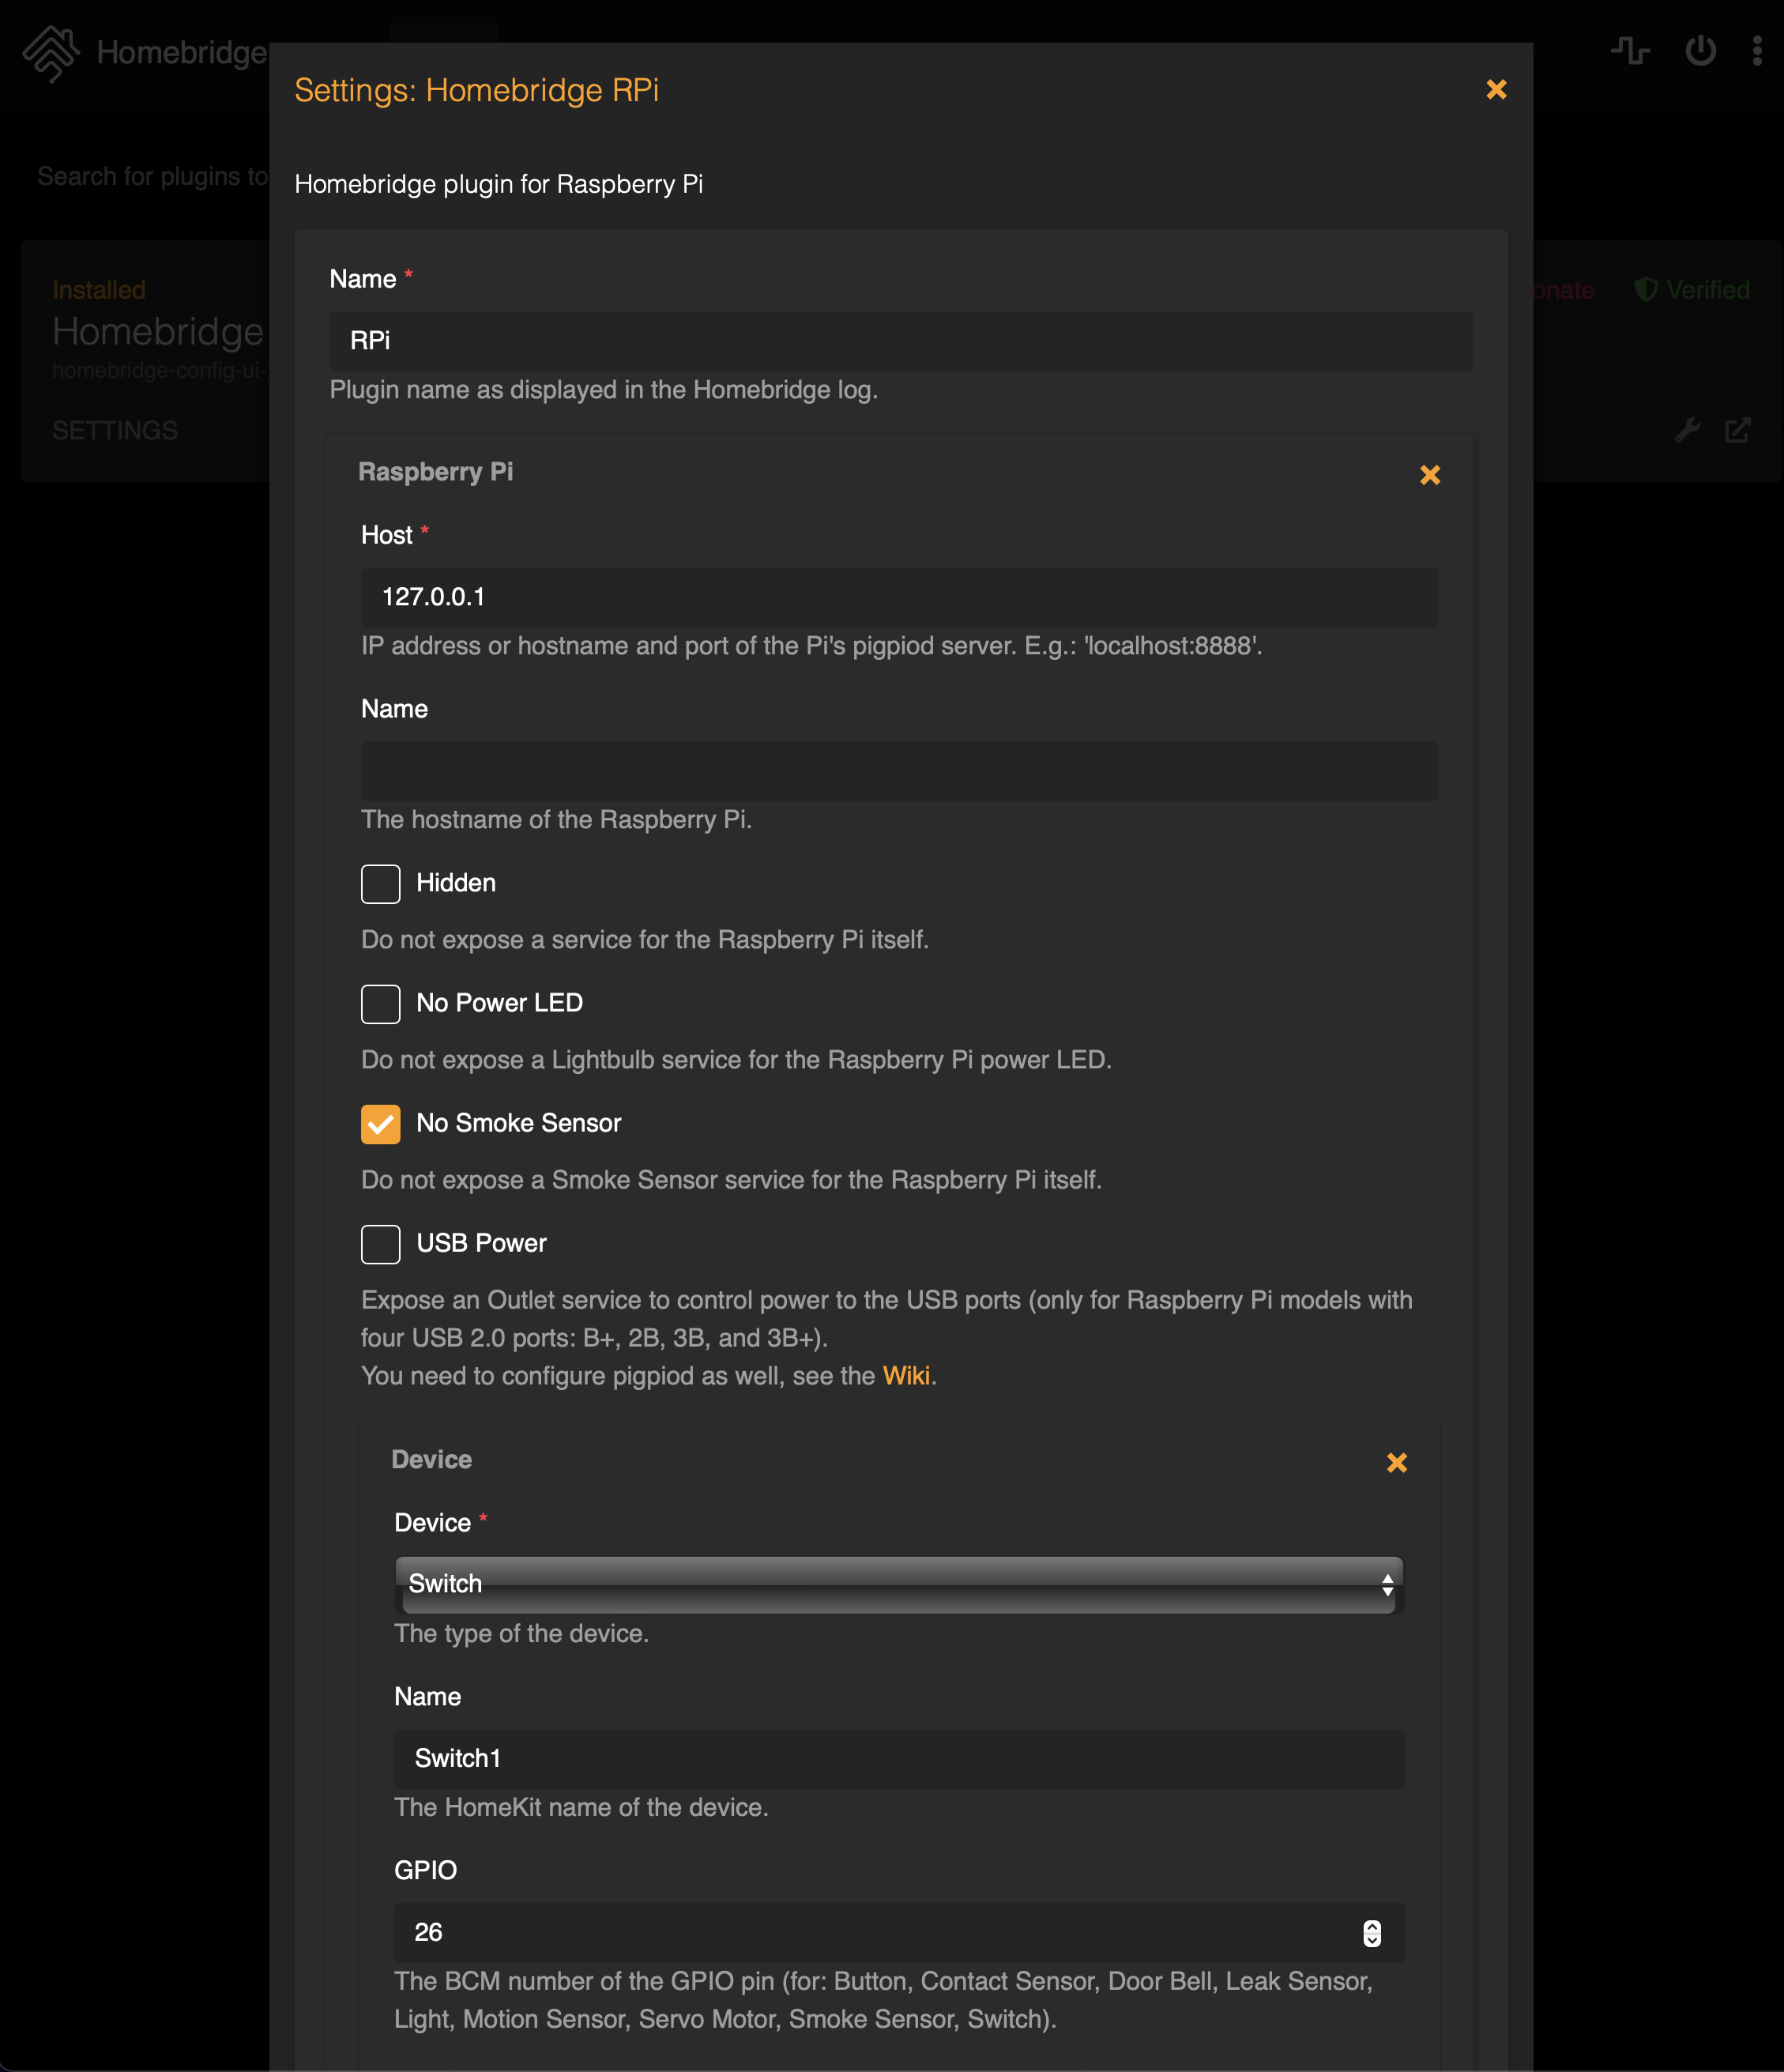The image size is (1784, 2072).
Task: Toggle the Hidden checkbox
Action: [380, 884]
